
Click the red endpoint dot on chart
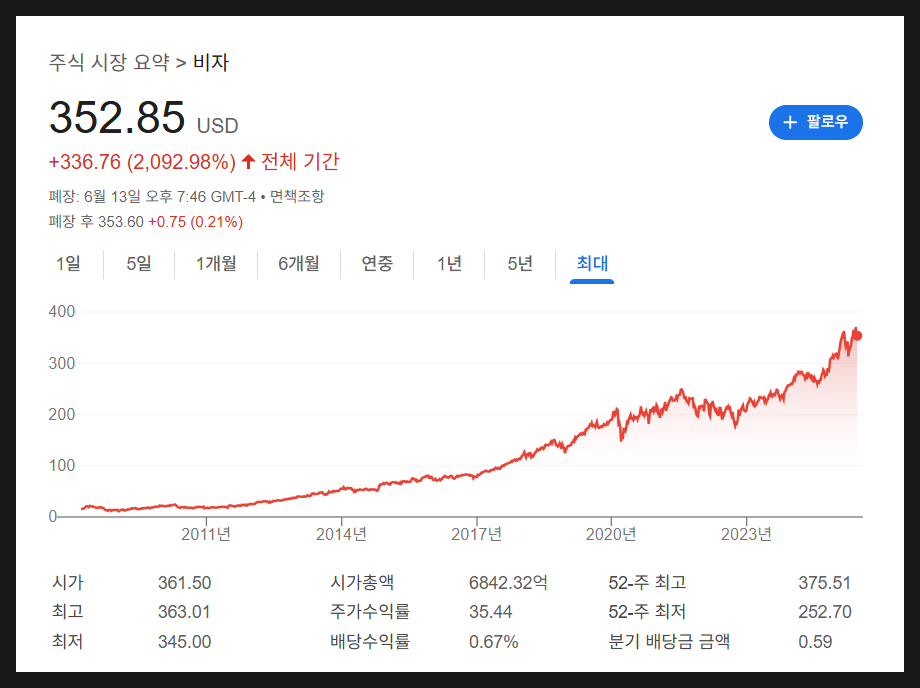tap(857, 335)
